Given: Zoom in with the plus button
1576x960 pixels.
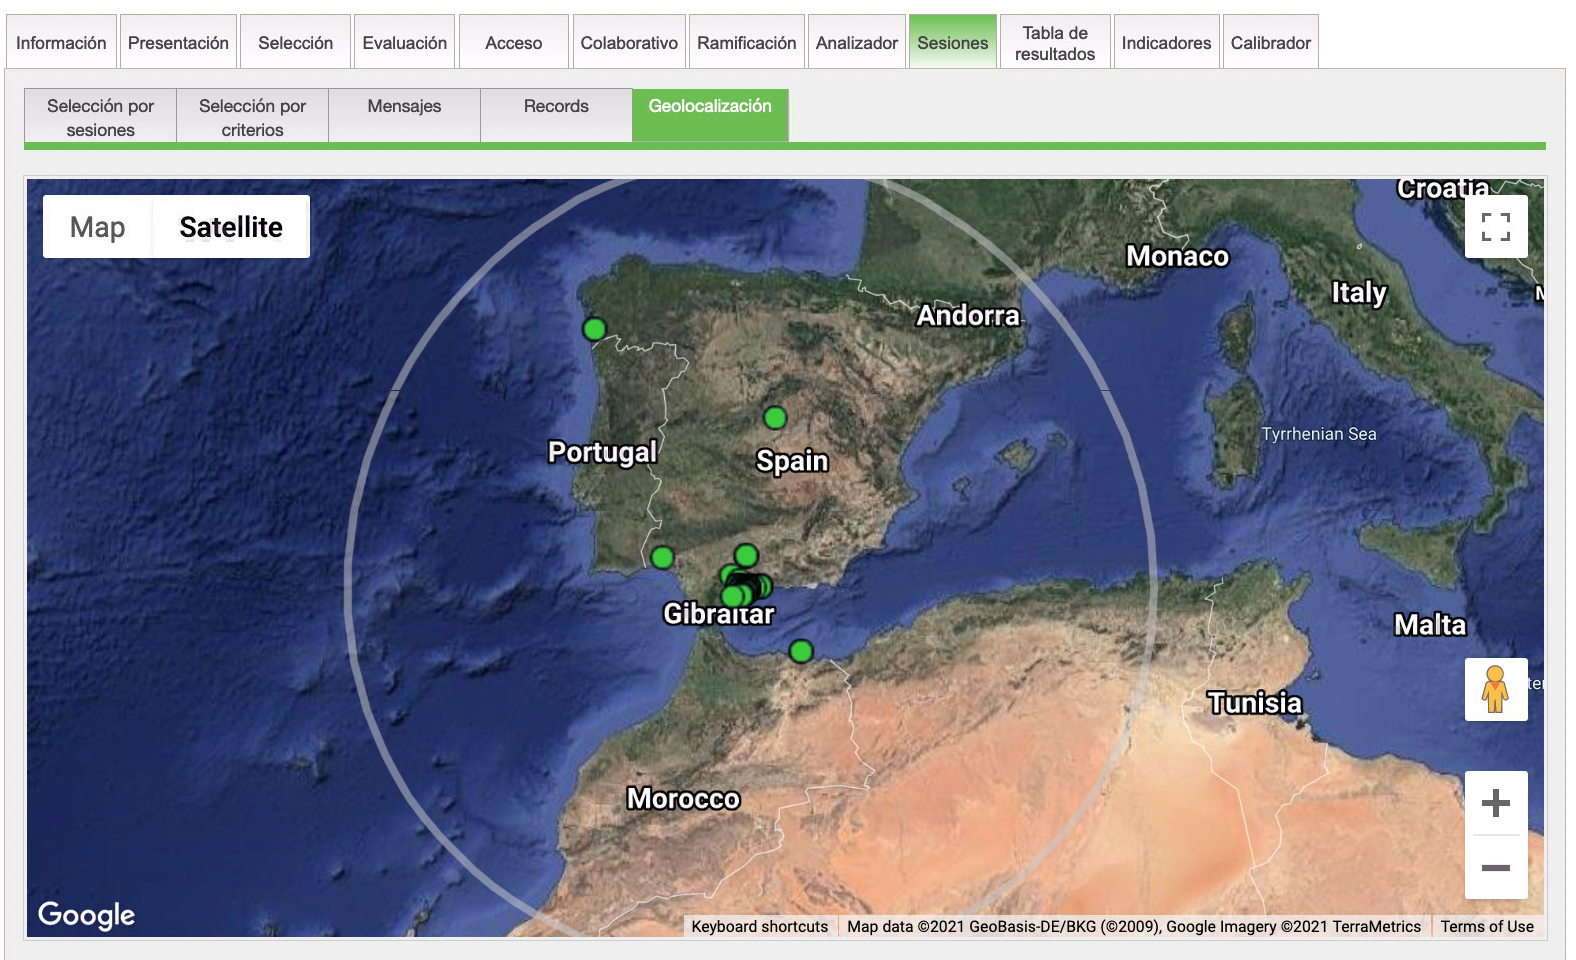Looking at the screenshot, I should point(1495,803).
